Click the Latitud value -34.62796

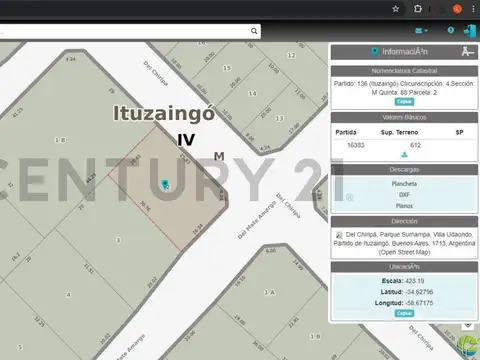pyautogui.click(x=419, y=292)
